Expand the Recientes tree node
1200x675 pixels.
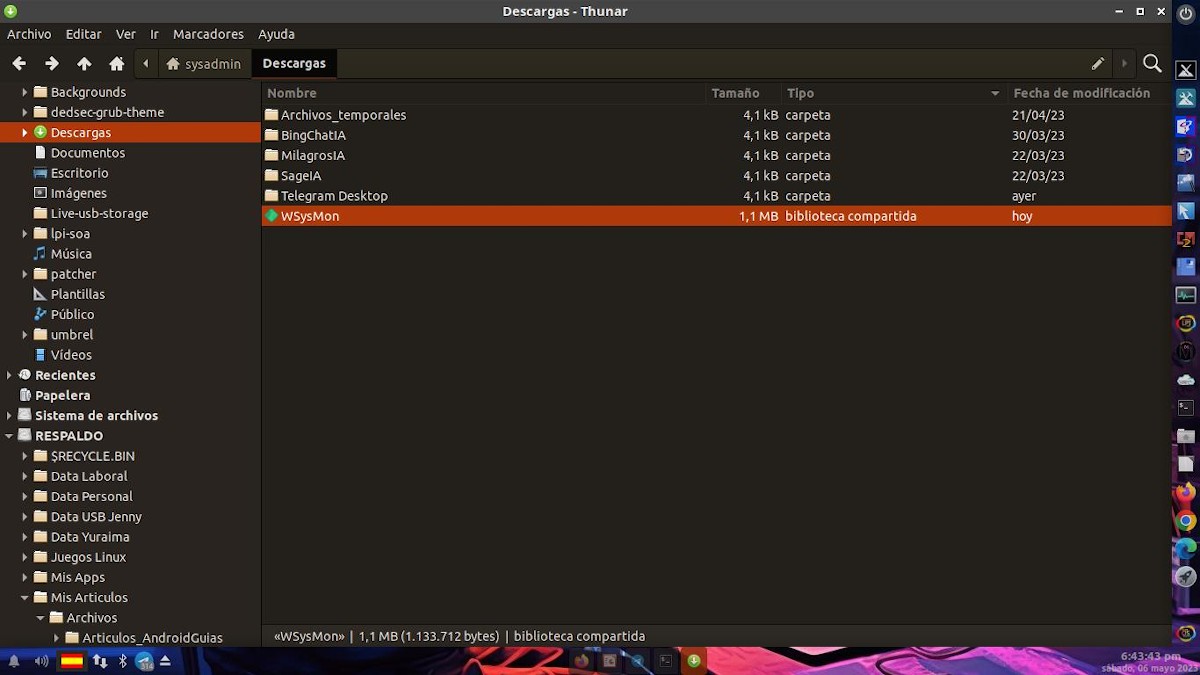pos(9,375)
